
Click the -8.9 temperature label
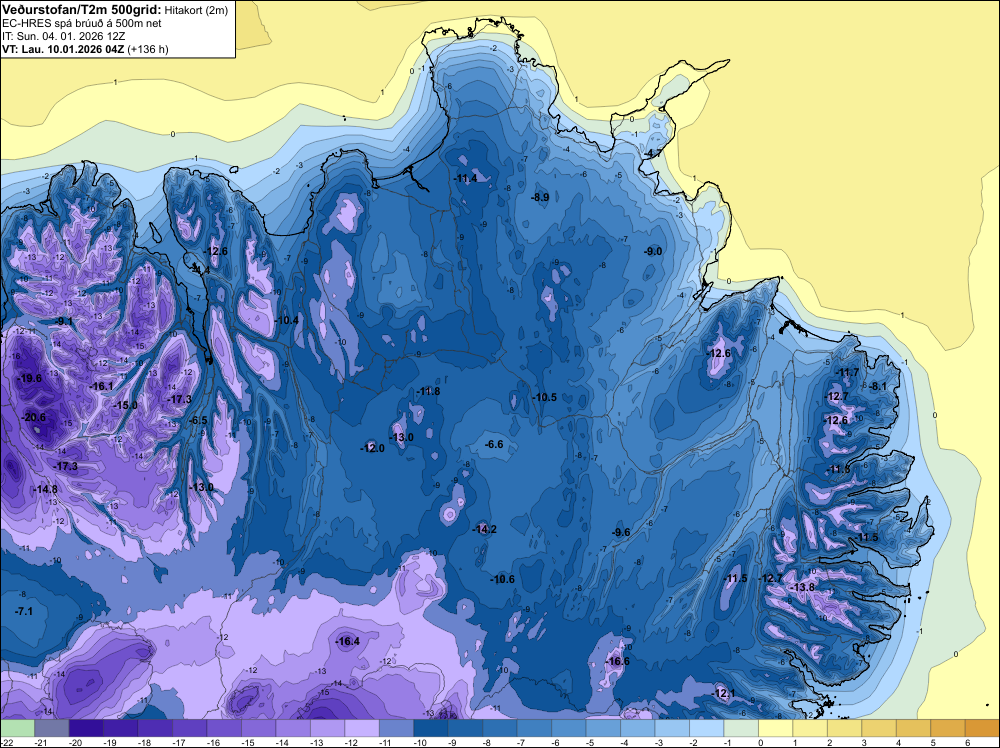pyautogui.click(x=540, y=198)
